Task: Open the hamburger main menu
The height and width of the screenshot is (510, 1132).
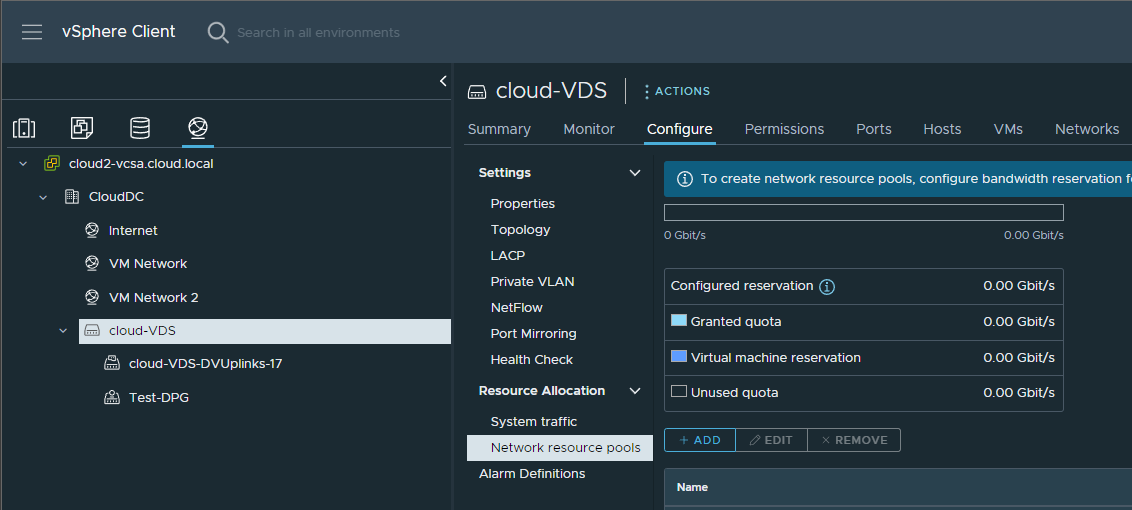Action: [32, 33]
